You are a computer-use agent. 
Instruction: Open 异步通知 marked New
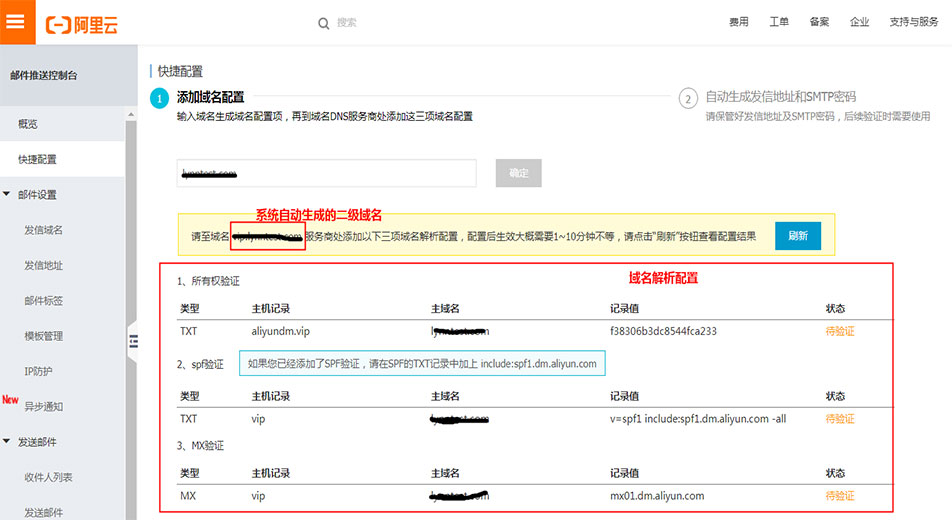tap(43, 406)
